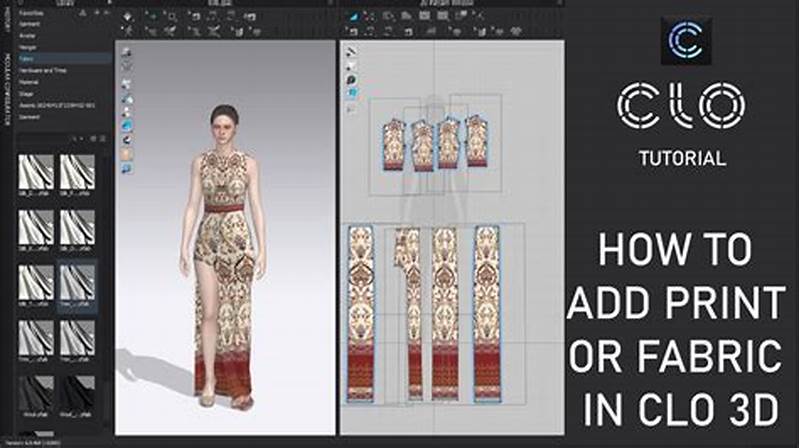Click the faded bottom icon in 2D viewport sidebar
The image size is (800, 448).
click(x=352, y=108)
